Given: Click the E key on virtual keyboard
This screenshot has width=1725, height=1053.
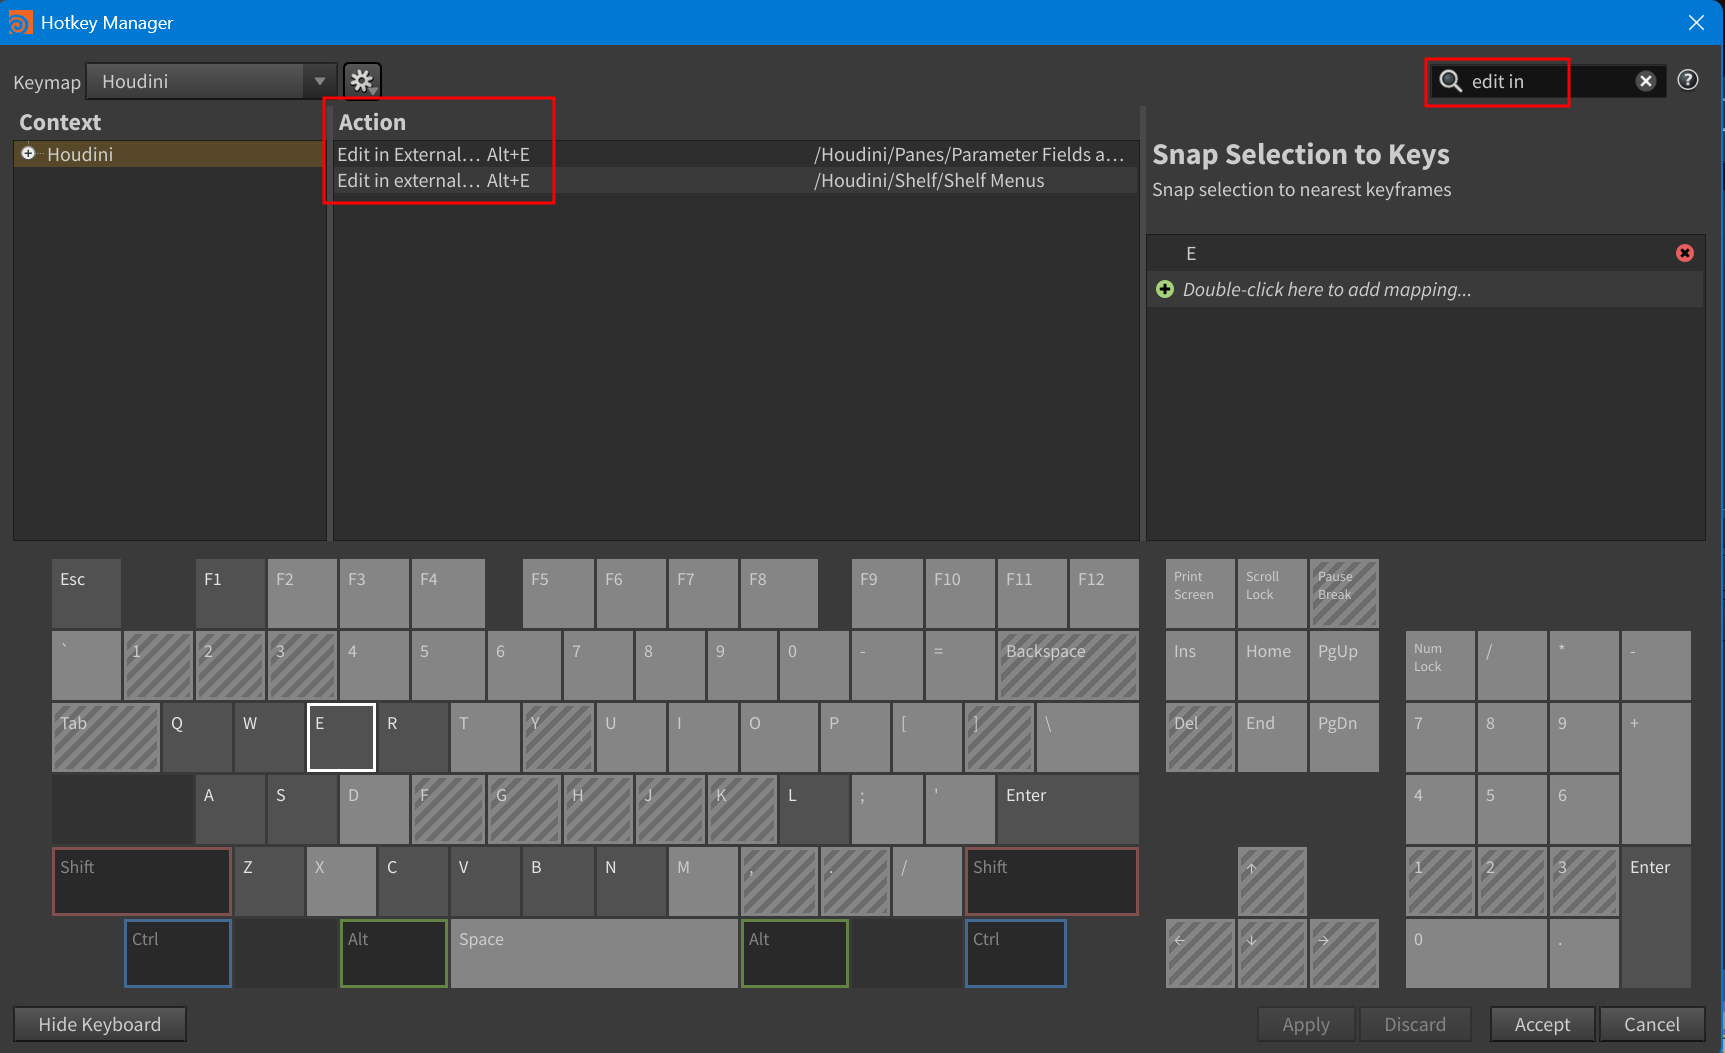Looking at the screenshot, I should [341, 737].
